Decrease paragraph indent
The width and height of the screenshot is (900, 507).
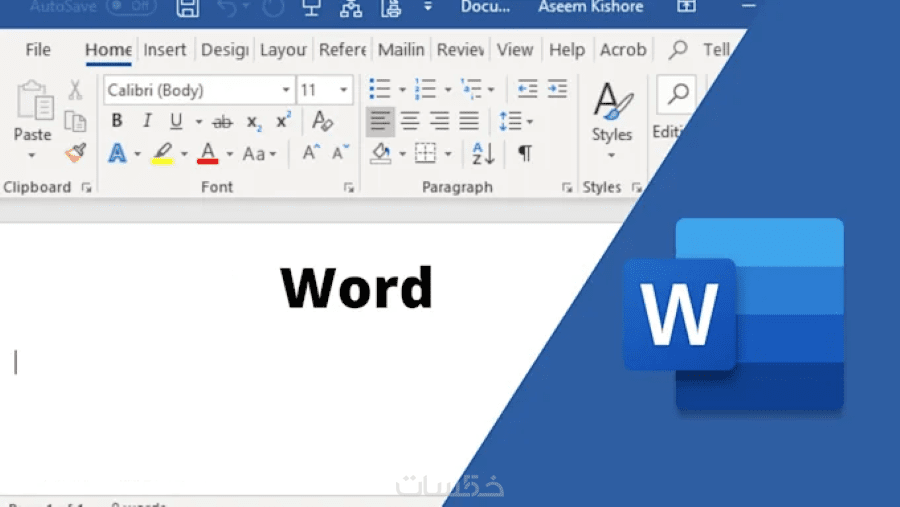527,89
